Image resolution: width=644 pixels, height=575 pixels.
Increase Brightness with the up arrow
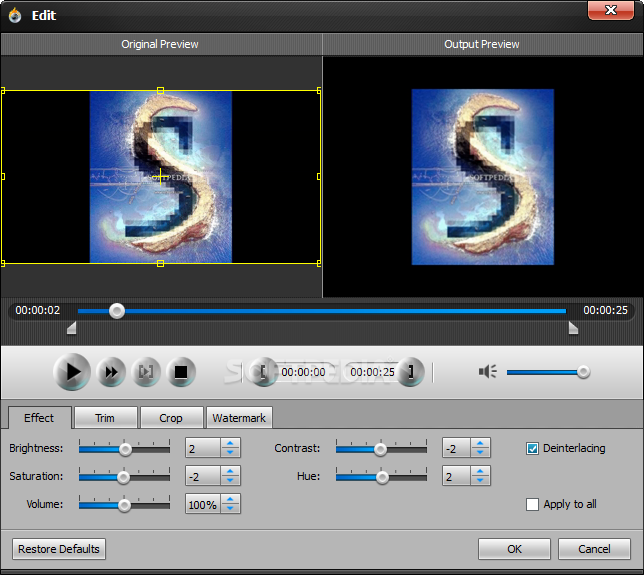(x=230, y=443)
